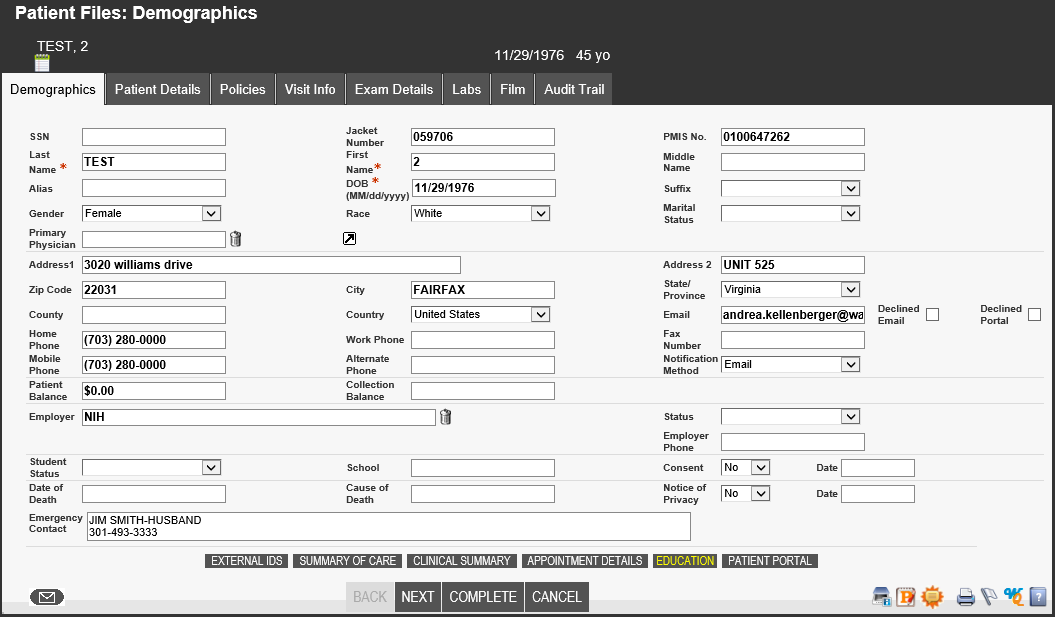Click the Jacket Number field

(x=483, y=137)
